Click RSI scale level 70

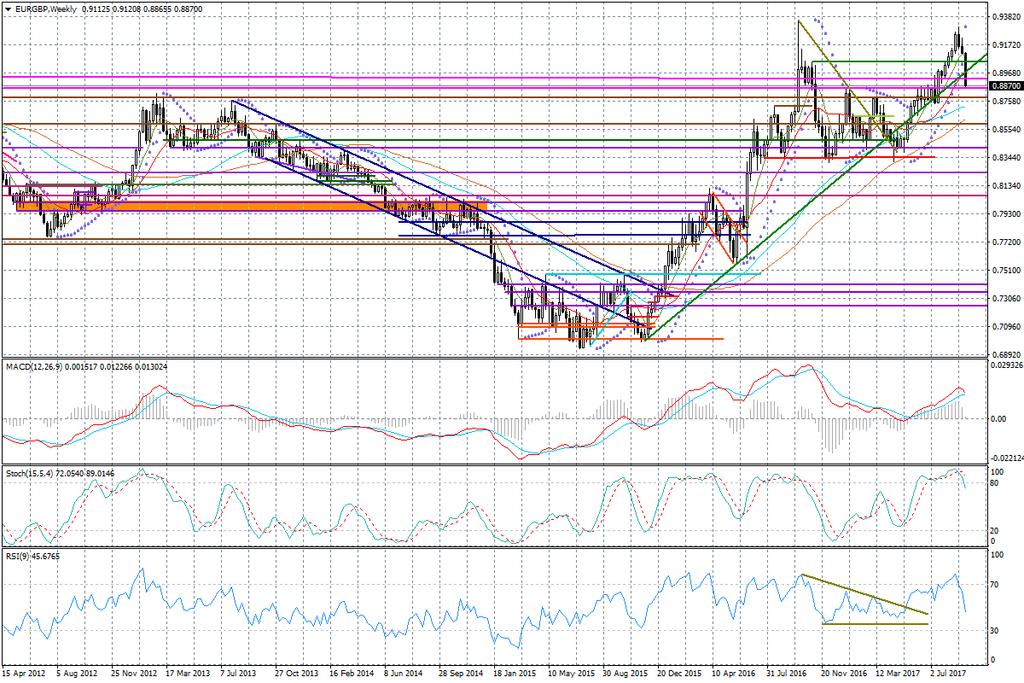(995, 584)
